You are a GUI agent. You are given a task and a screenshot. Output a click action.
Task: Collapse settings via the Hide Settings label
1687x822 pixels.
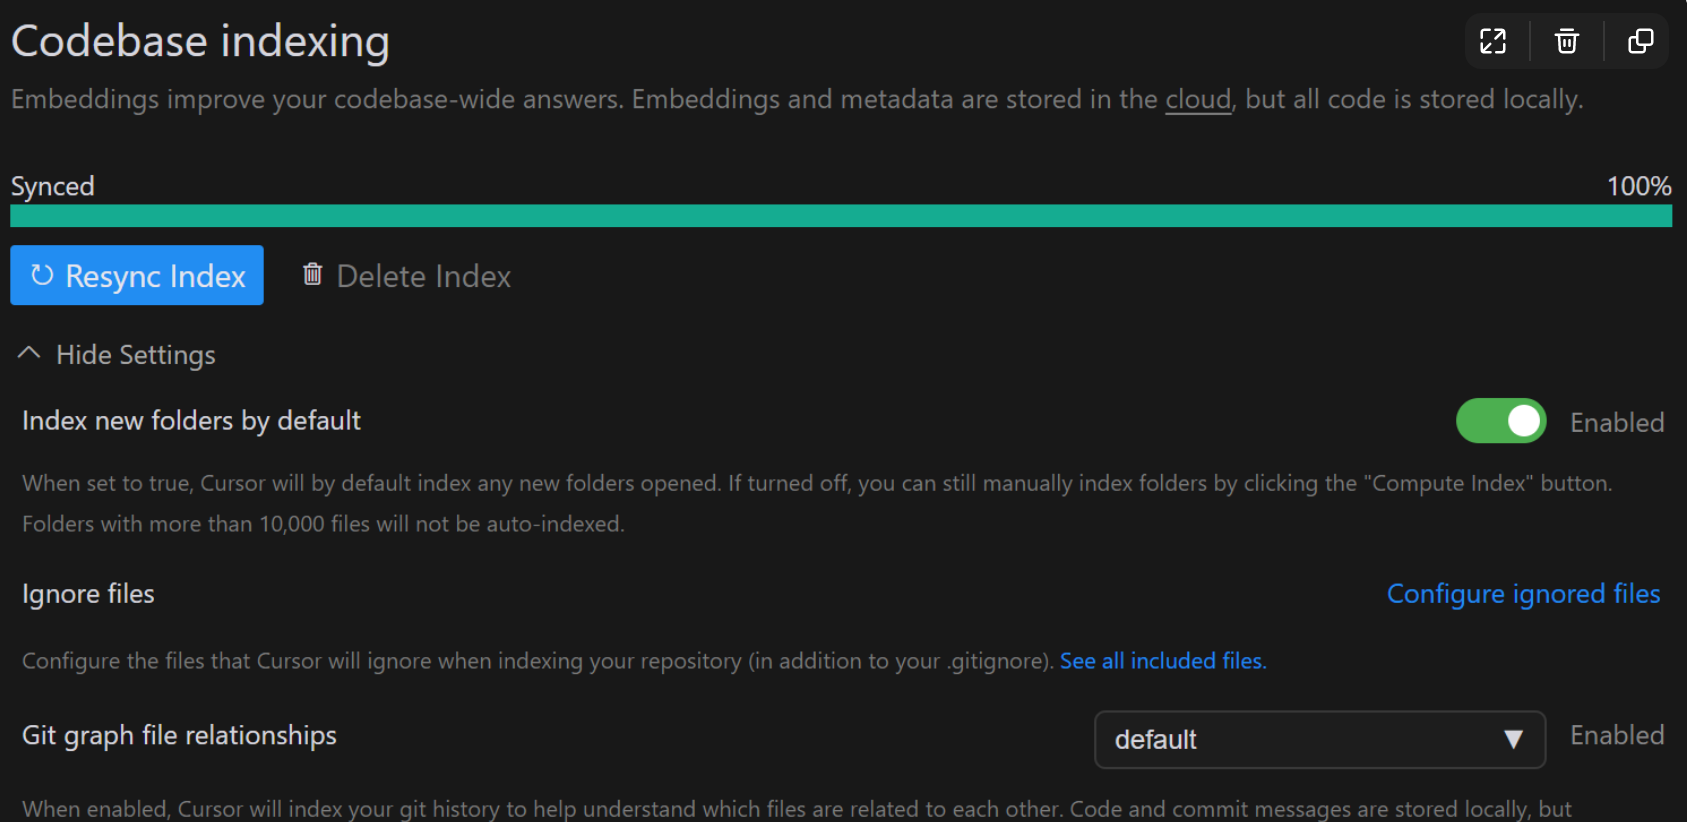136,355
